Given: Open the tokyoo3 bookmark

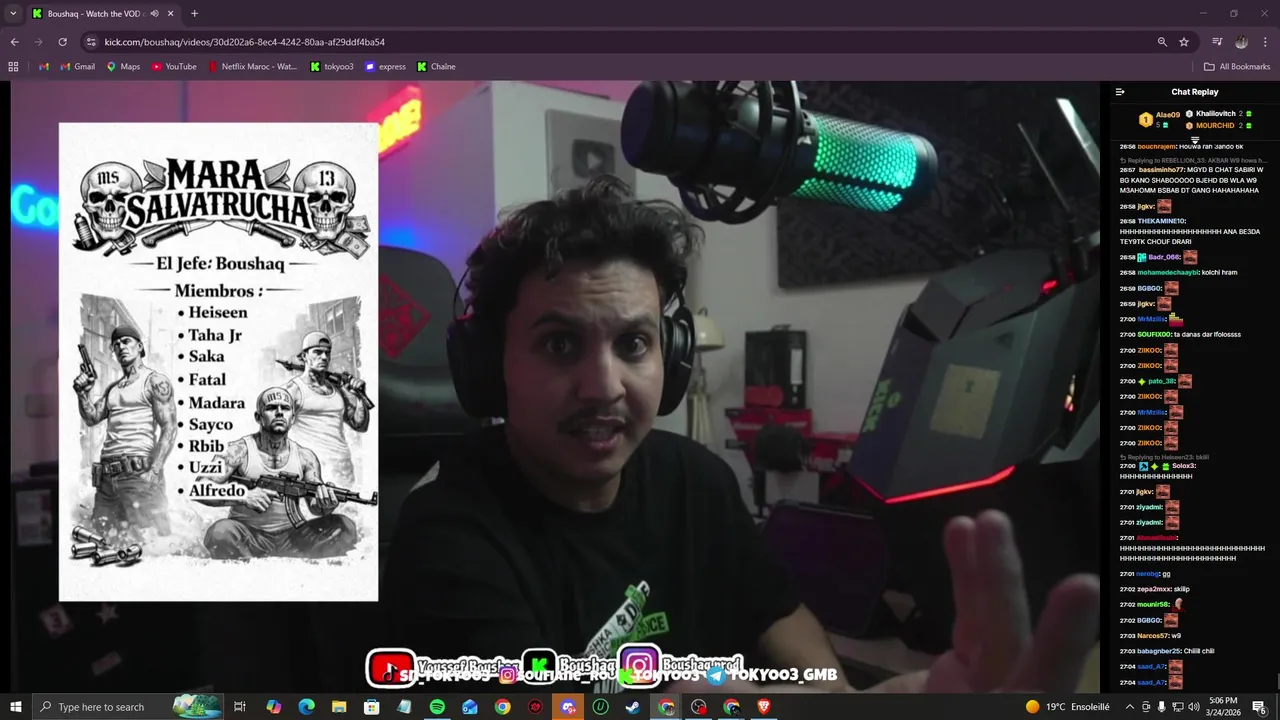Looking at the screenshot, I should [x=332, y=67].
